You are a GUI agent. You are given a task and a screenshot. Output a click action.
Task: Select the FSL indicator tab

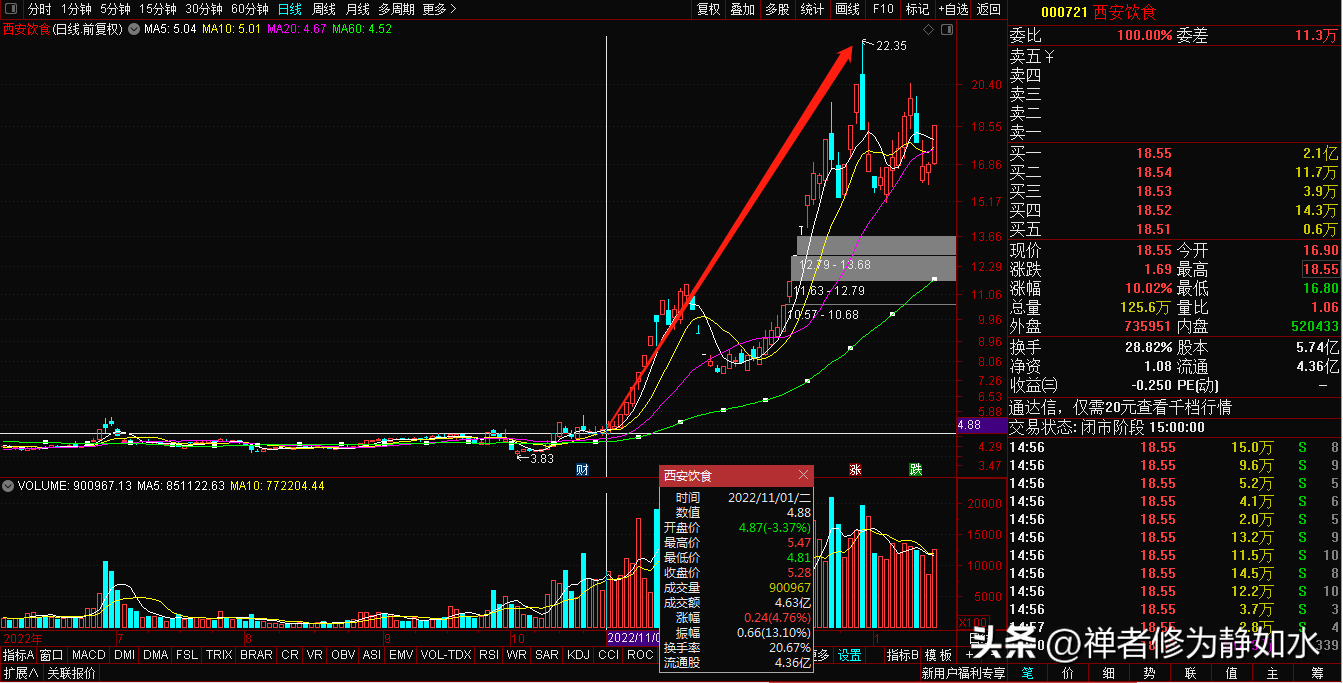(x=187, y=655)
